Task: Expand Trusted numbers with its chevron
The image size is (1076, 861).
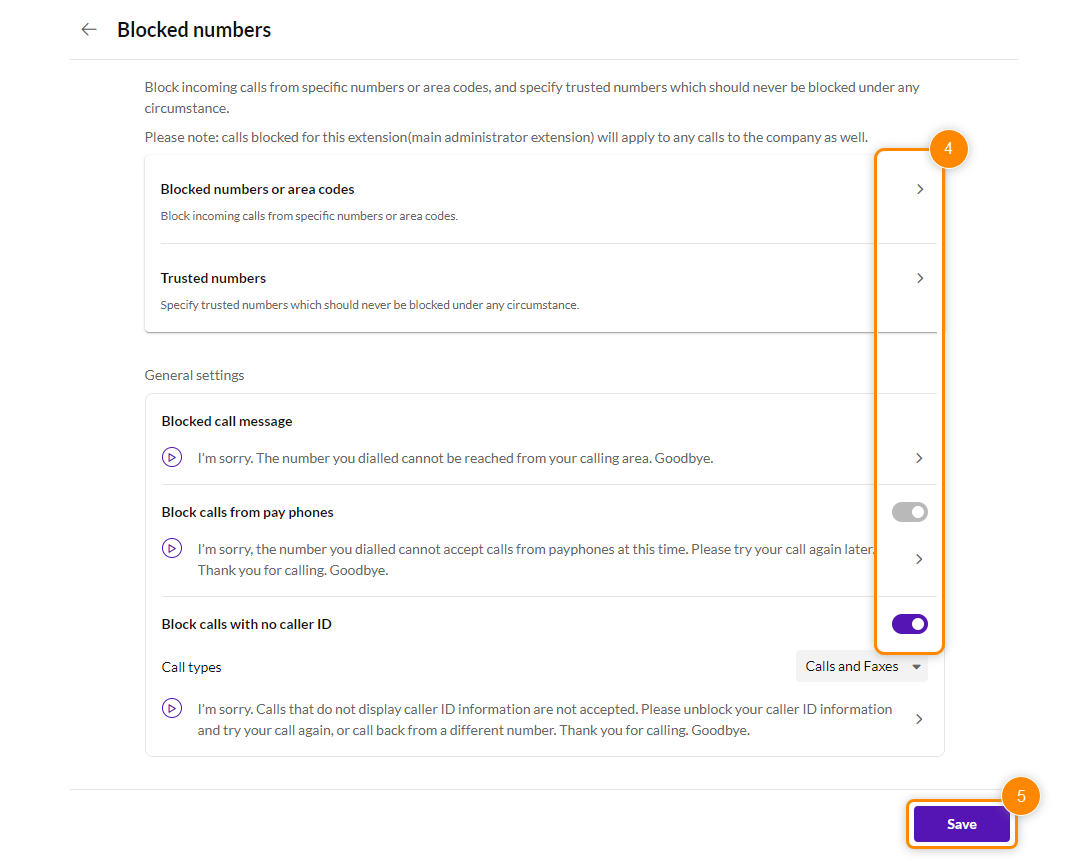Action: pos(920,278)
